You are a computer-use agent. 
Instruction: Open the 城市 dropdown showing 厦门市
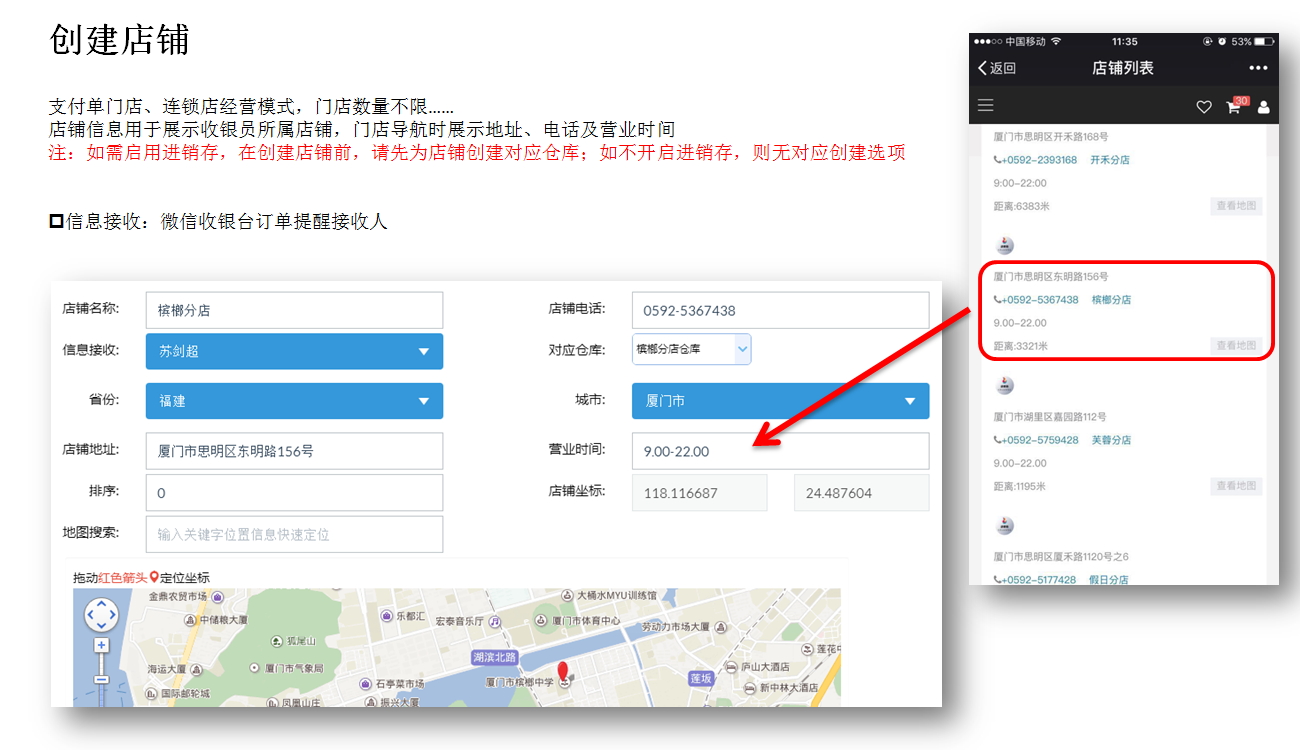tap(780, 401)
